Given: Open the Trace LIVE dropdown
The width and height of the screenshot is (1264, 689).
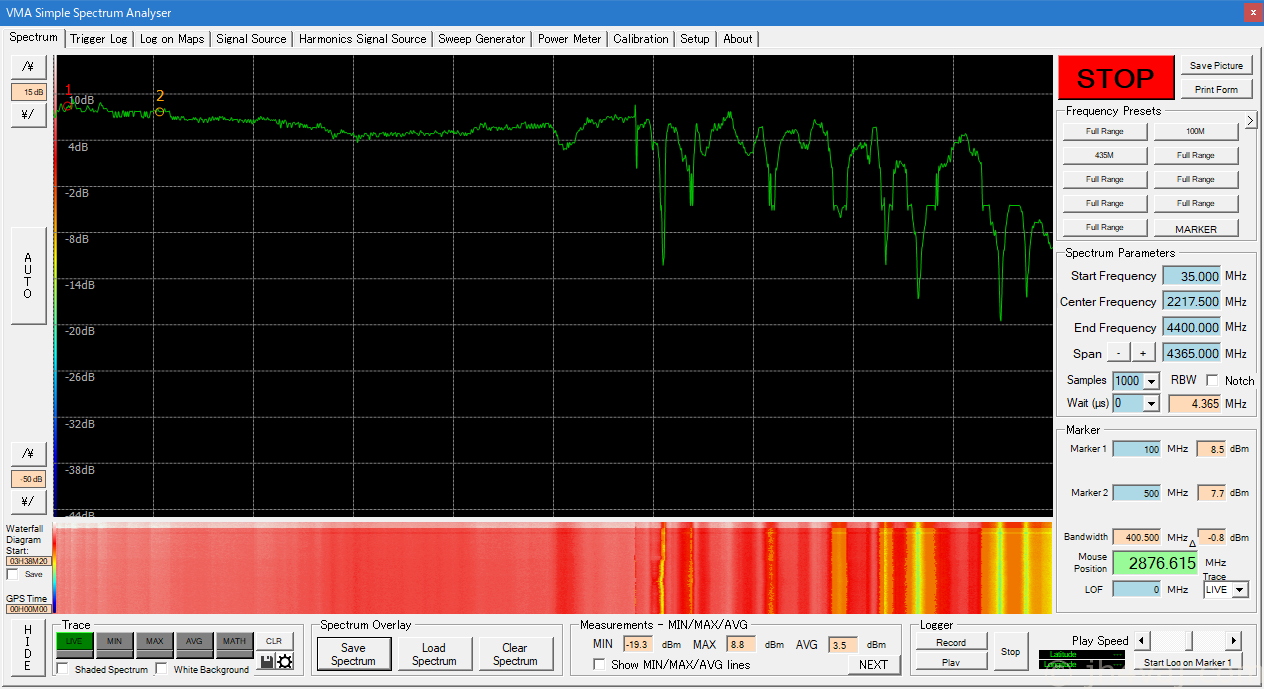Looking at the screenshot, I should 1241,590.
